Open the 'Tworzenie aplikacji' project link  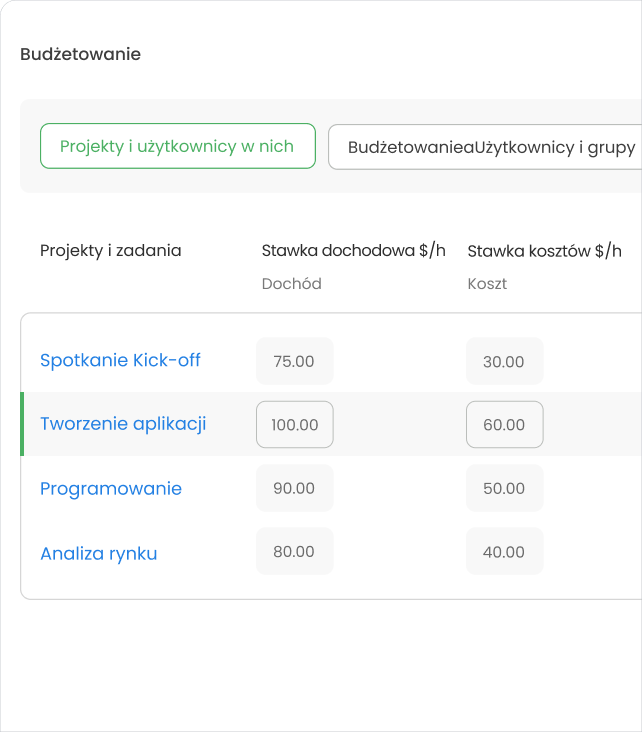click(123, 424)
